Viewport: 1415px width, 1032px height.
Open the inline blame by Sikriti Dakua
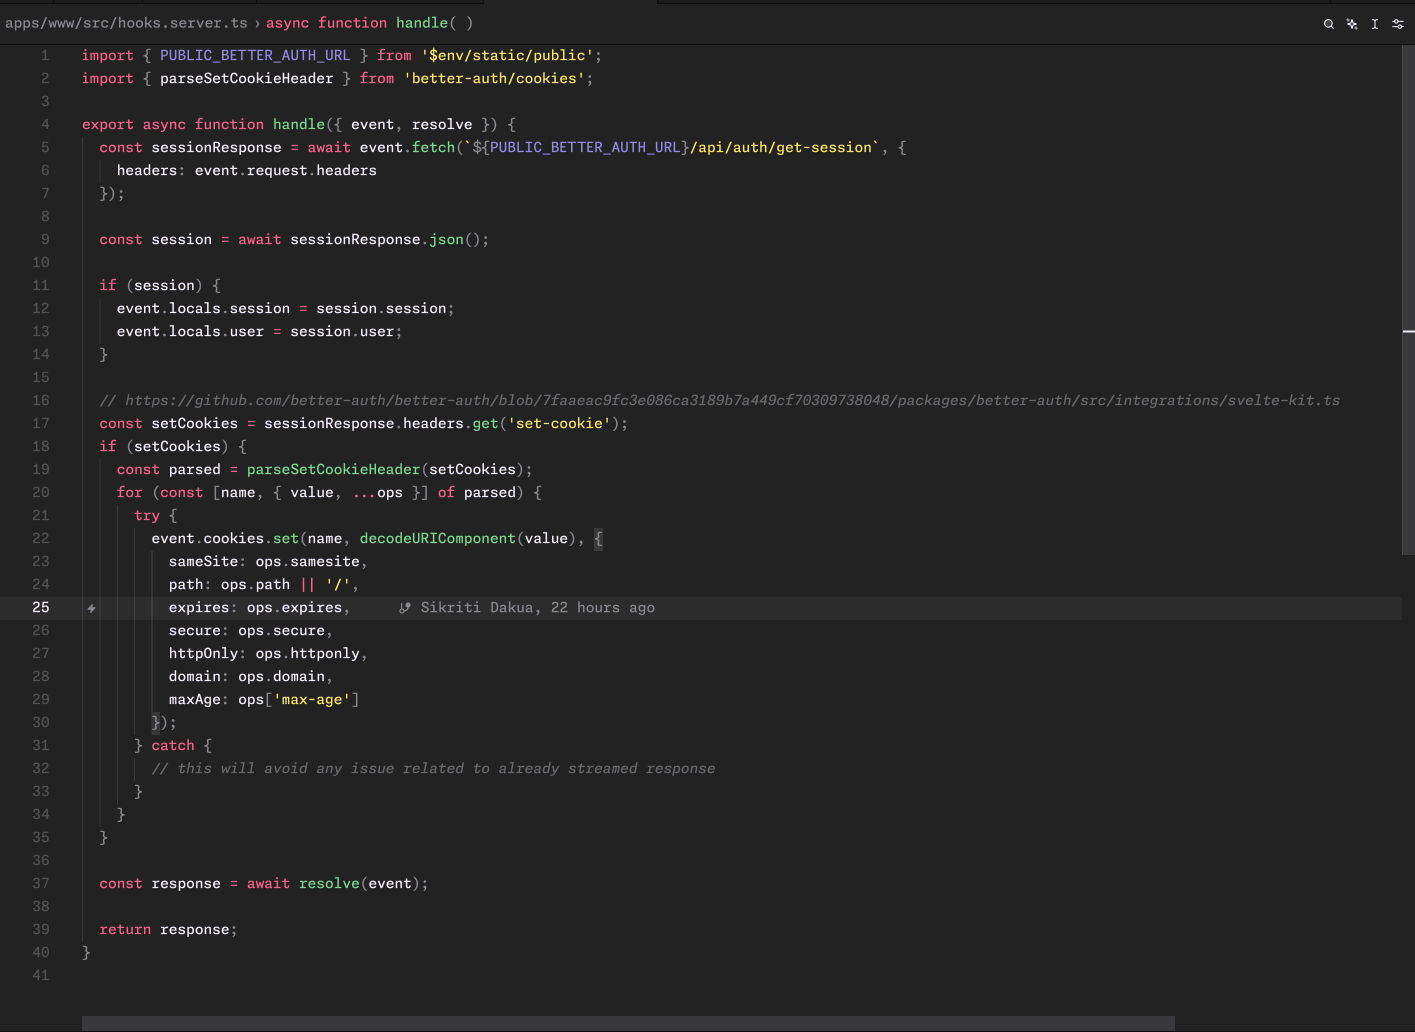coord(537,608)
